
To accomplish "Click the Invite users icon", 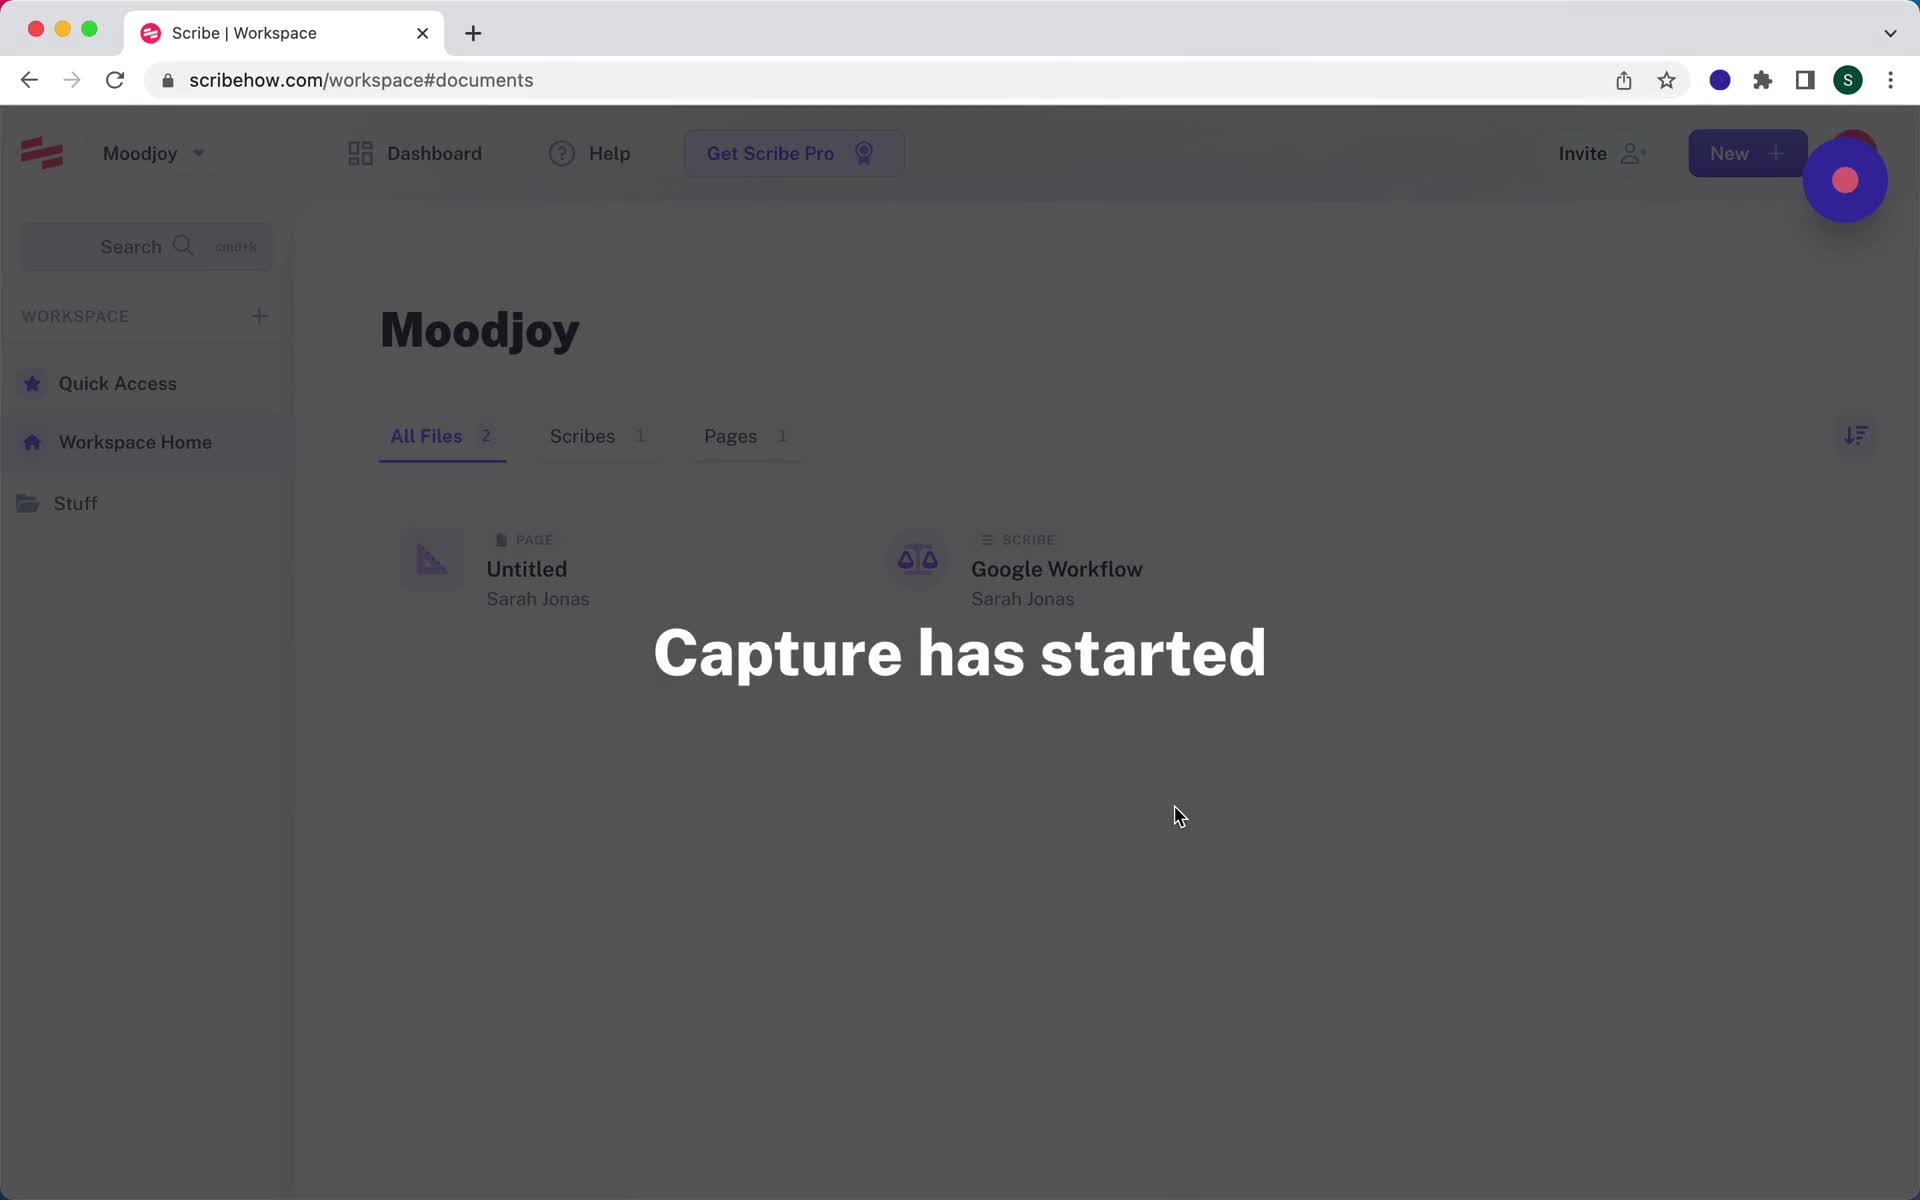I will [1632, 153].
